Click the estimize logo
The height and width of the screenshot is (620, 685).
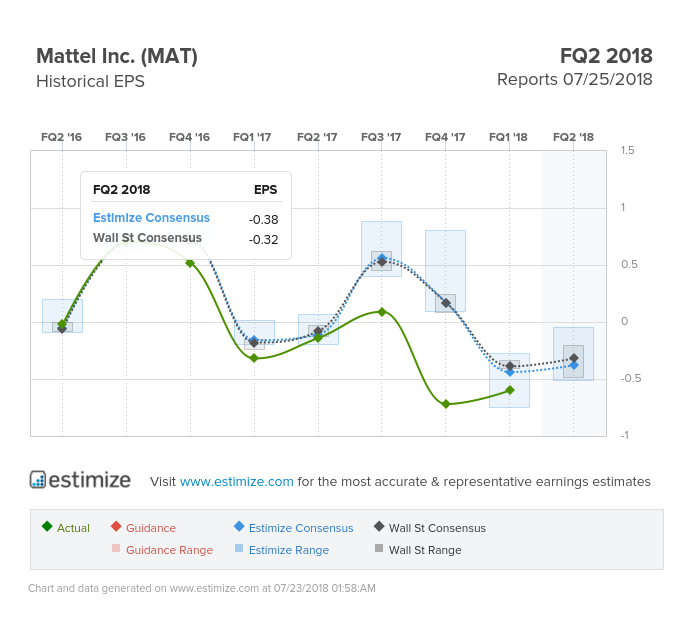80,480
